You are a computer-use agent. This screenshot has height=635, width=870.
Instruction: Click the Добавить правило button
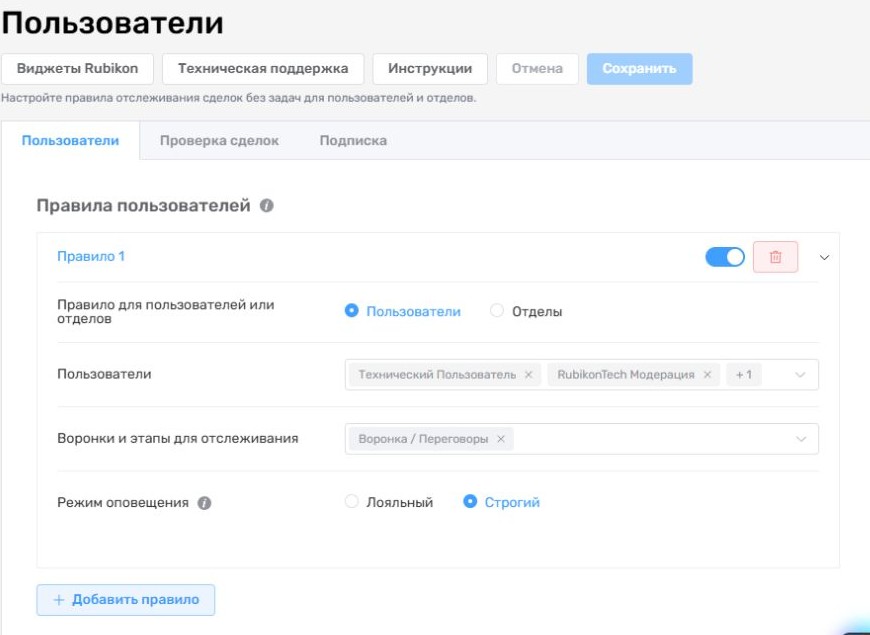point(125,599)
